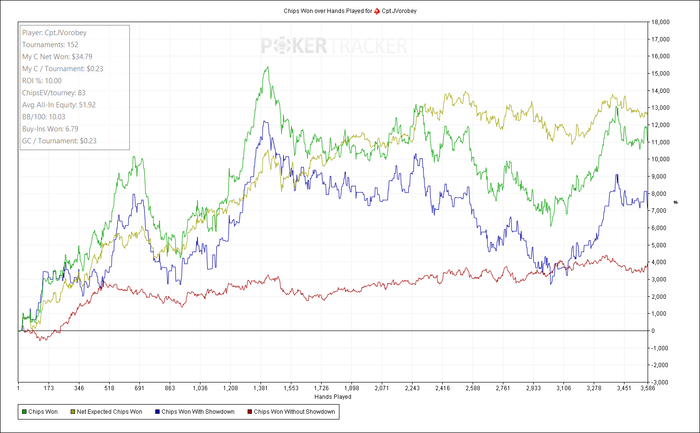This screenshot has width=700, height=433.
Task: Select the 'Chips Won Without Showdown' legend label
Action: 294,412
